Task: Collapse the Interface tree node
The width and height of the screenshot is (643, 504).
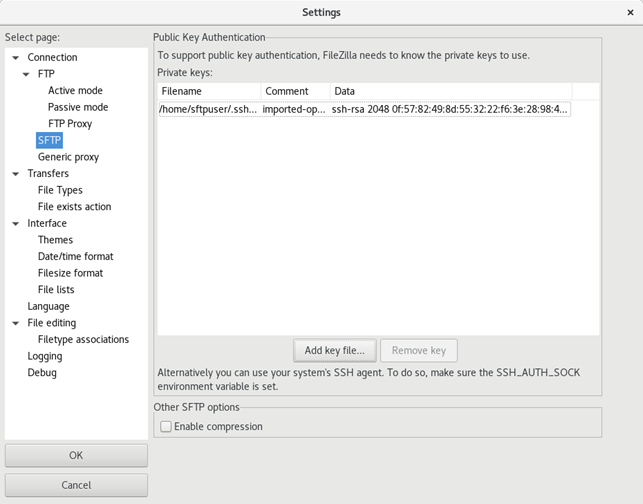Action: click(x=16, y=223)
